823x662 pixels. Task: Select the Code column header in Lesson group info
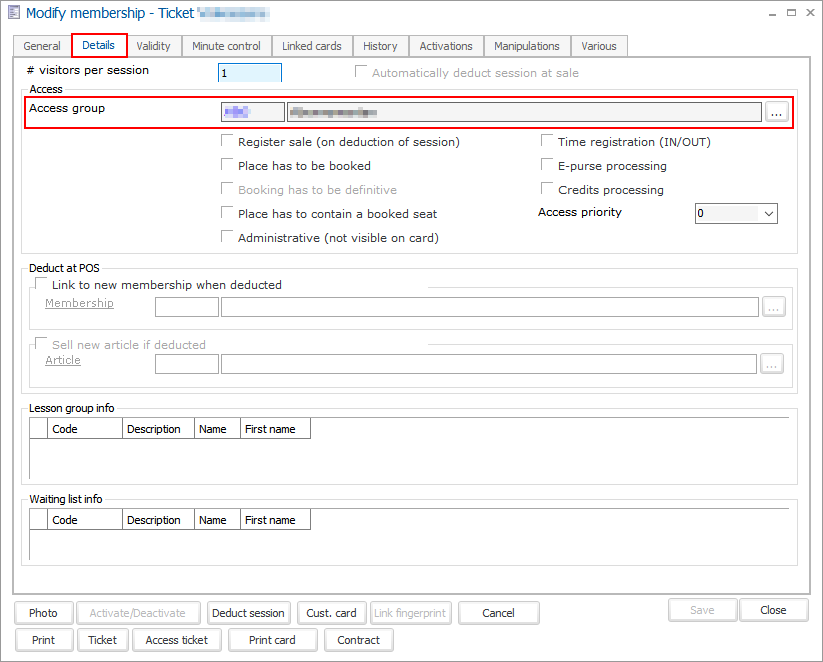point(85,429)
